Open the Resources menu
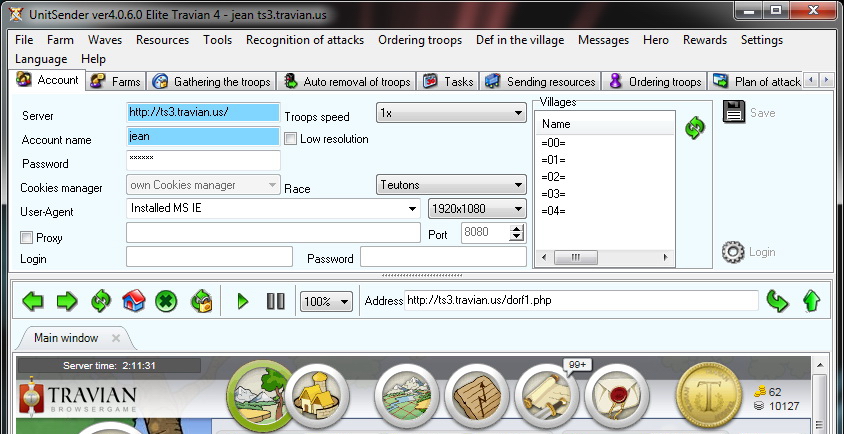This screenshot has height=434, width=844. pos(163,40)
